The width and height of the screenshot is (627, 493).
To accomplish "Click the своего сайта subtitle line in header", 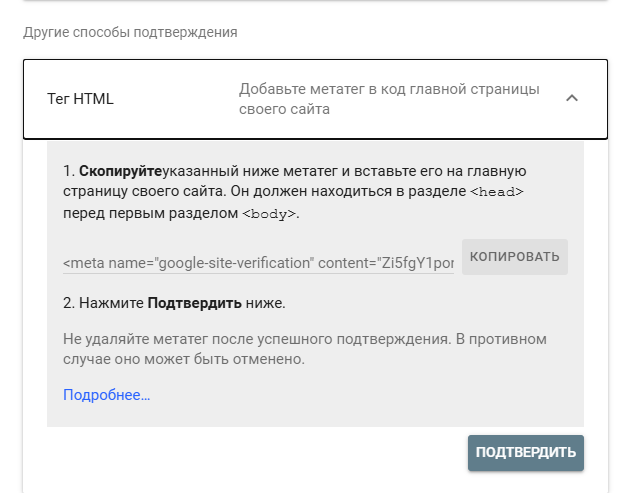I will click(284, 109).
